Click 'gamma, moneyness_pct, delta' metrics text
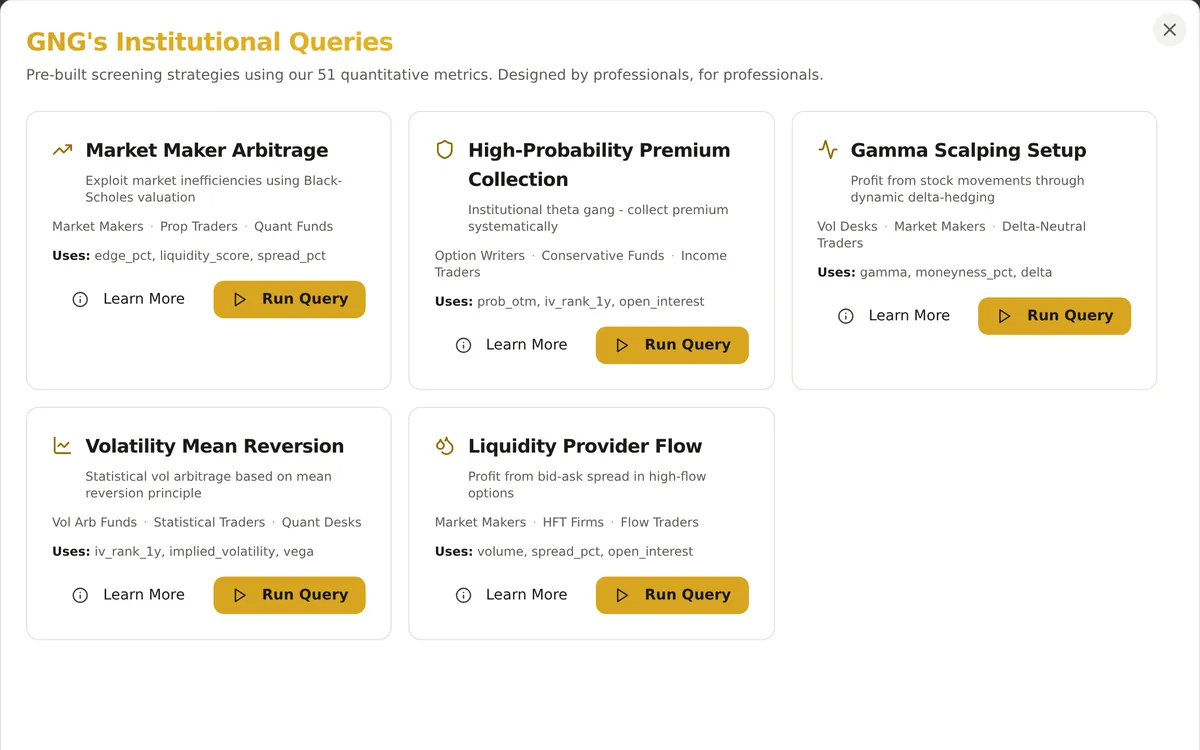This screenshot has width=1200, height=750. click(x=956, y=273)
